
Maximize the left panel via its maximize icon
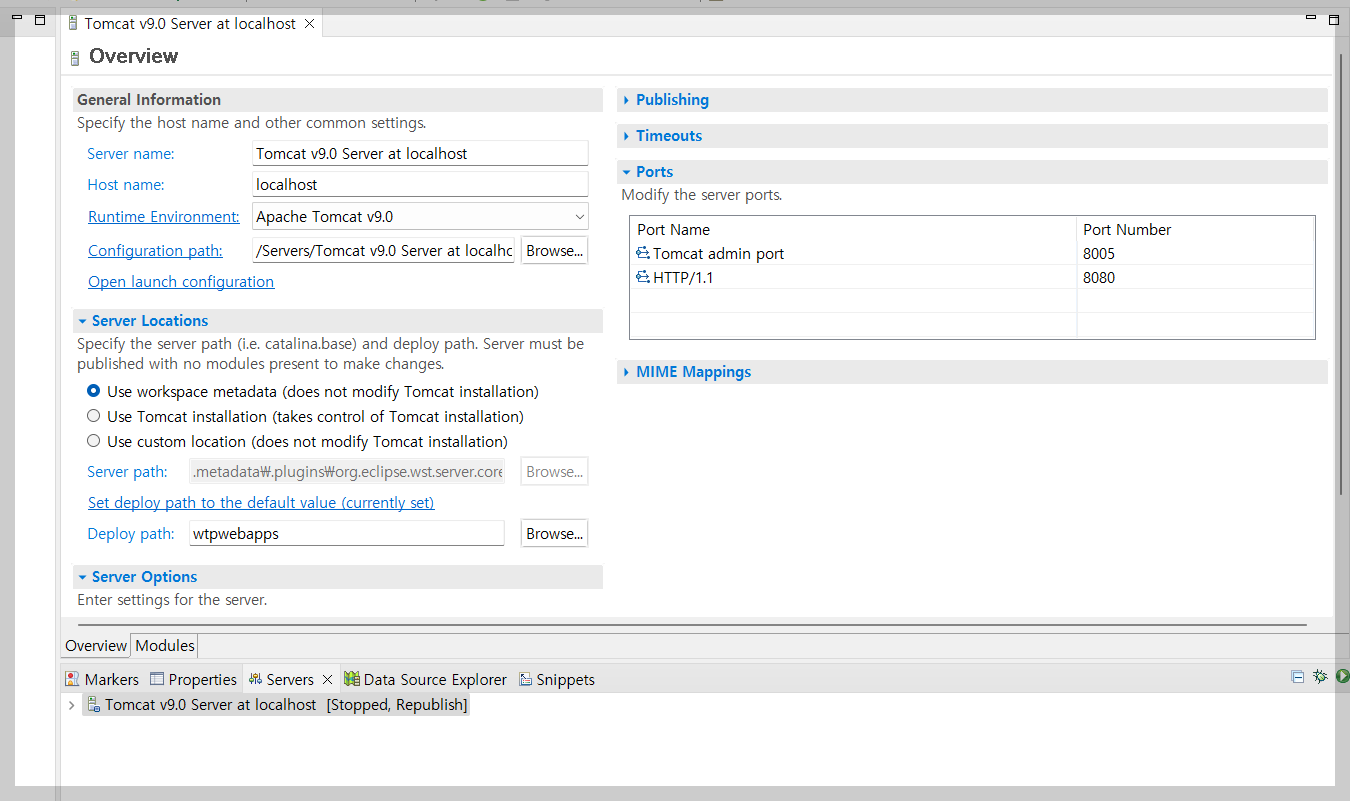(40, 19)
